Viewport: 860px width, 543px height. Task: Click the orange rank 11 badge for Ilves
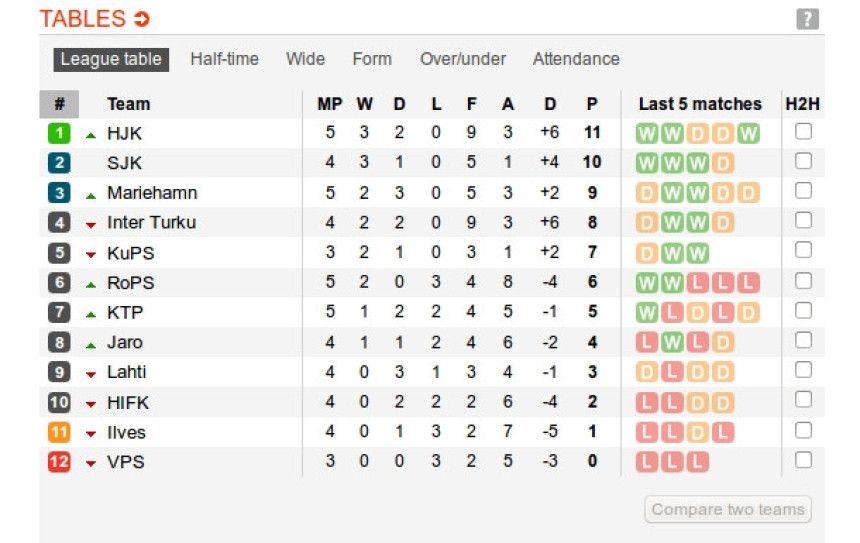click(59, 433)
